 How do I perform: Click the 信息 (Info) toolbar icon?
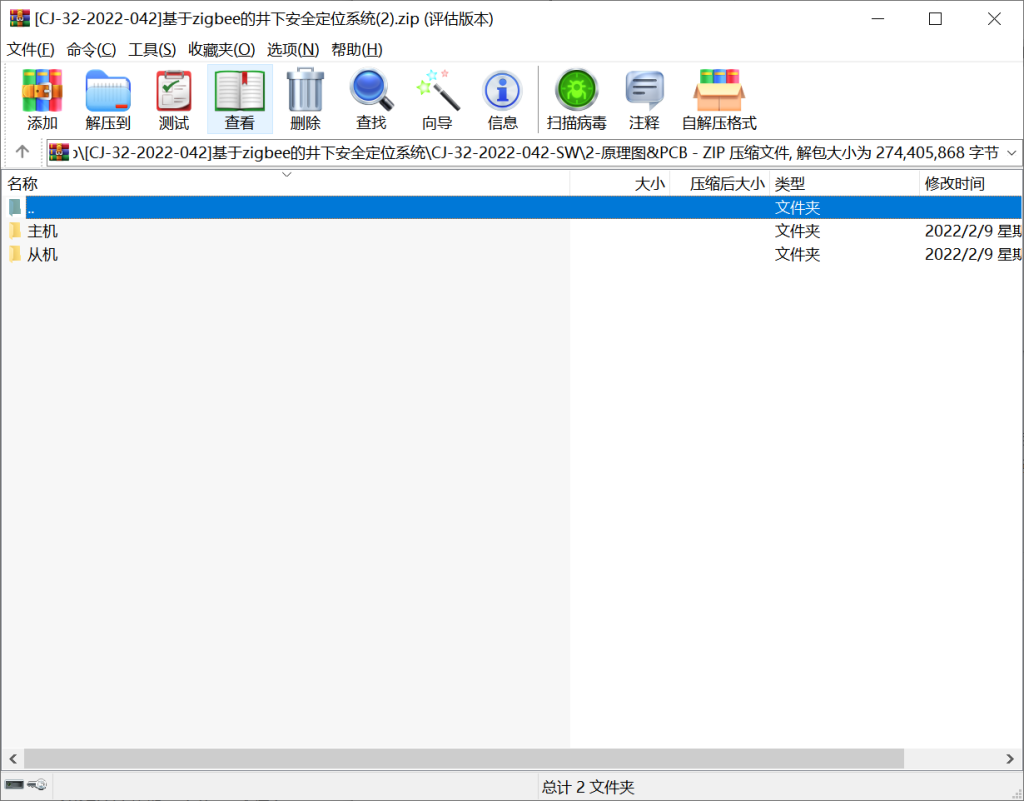click(x=502, y=98)
